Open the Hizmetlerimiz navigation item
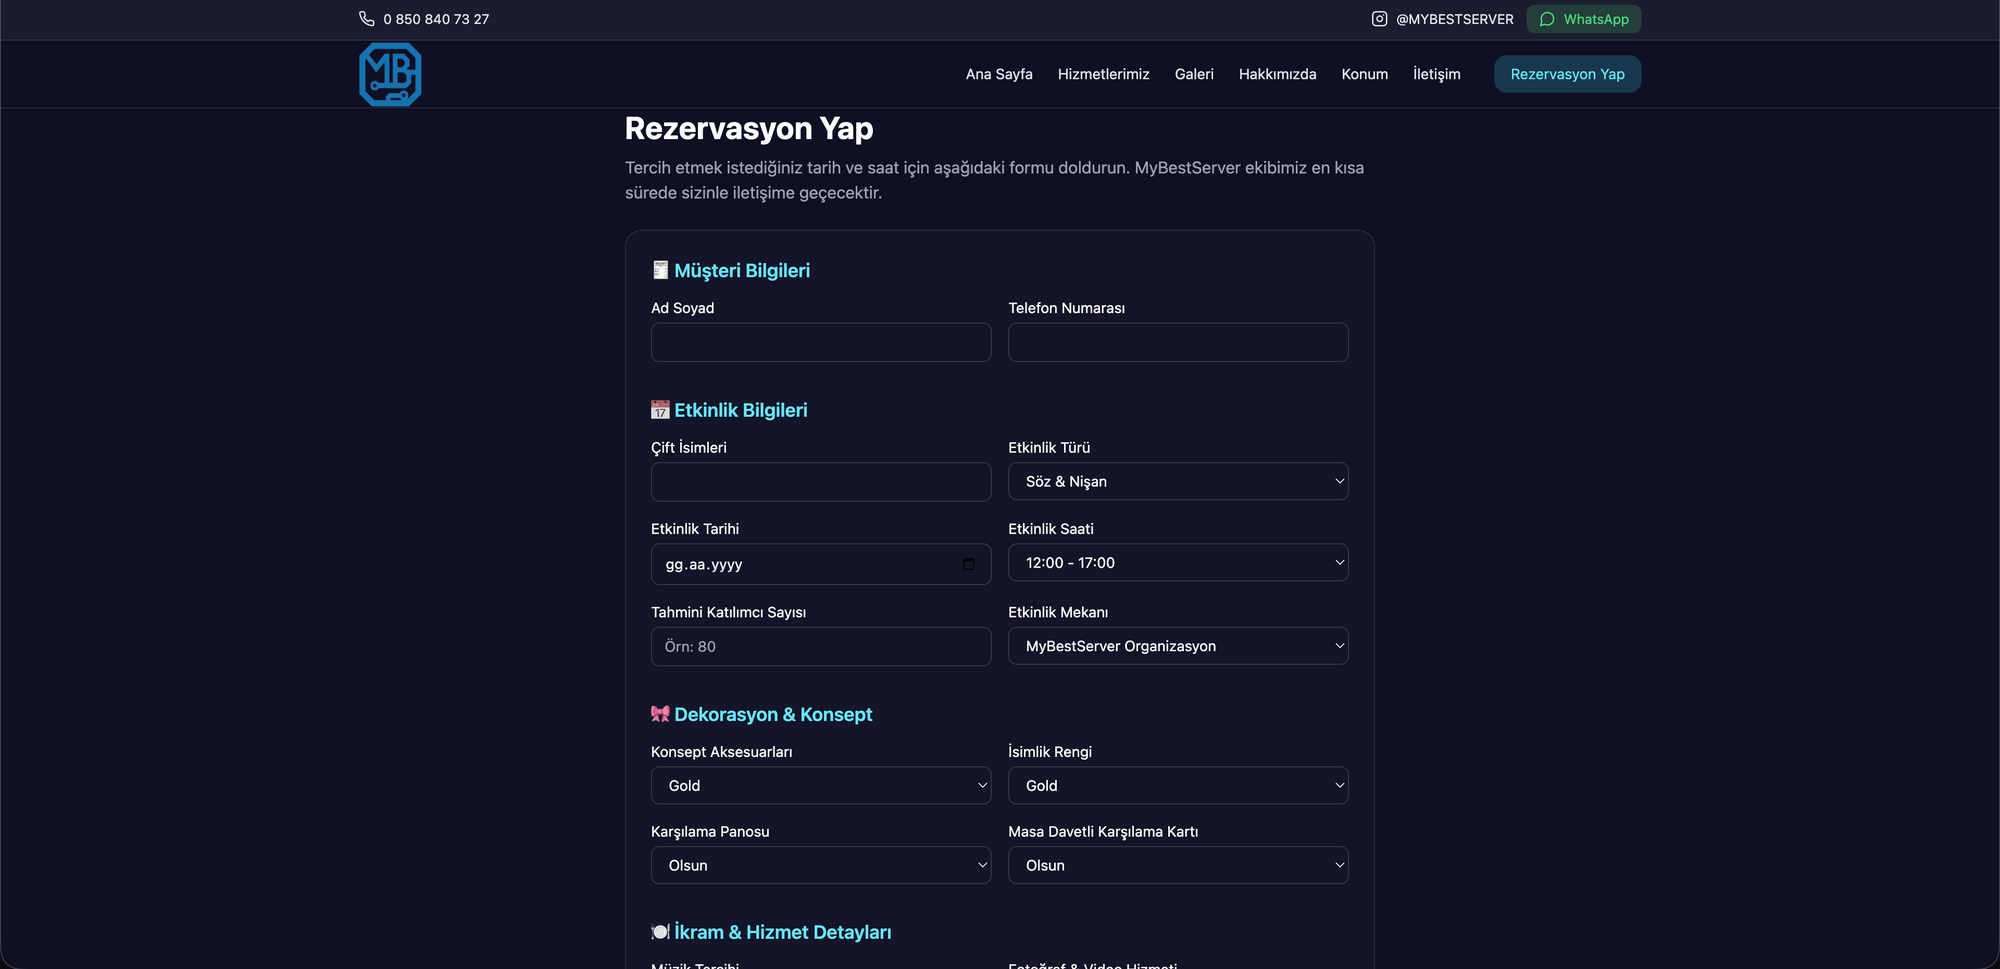 (1103, 74)
